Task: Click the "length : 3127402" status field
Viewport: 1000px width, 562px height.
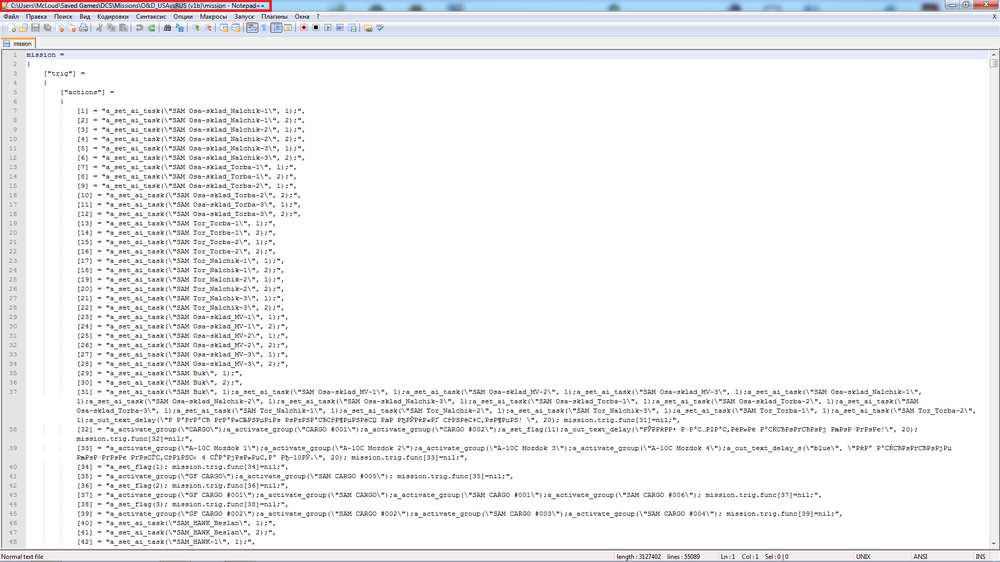Action: pos(638,557)
